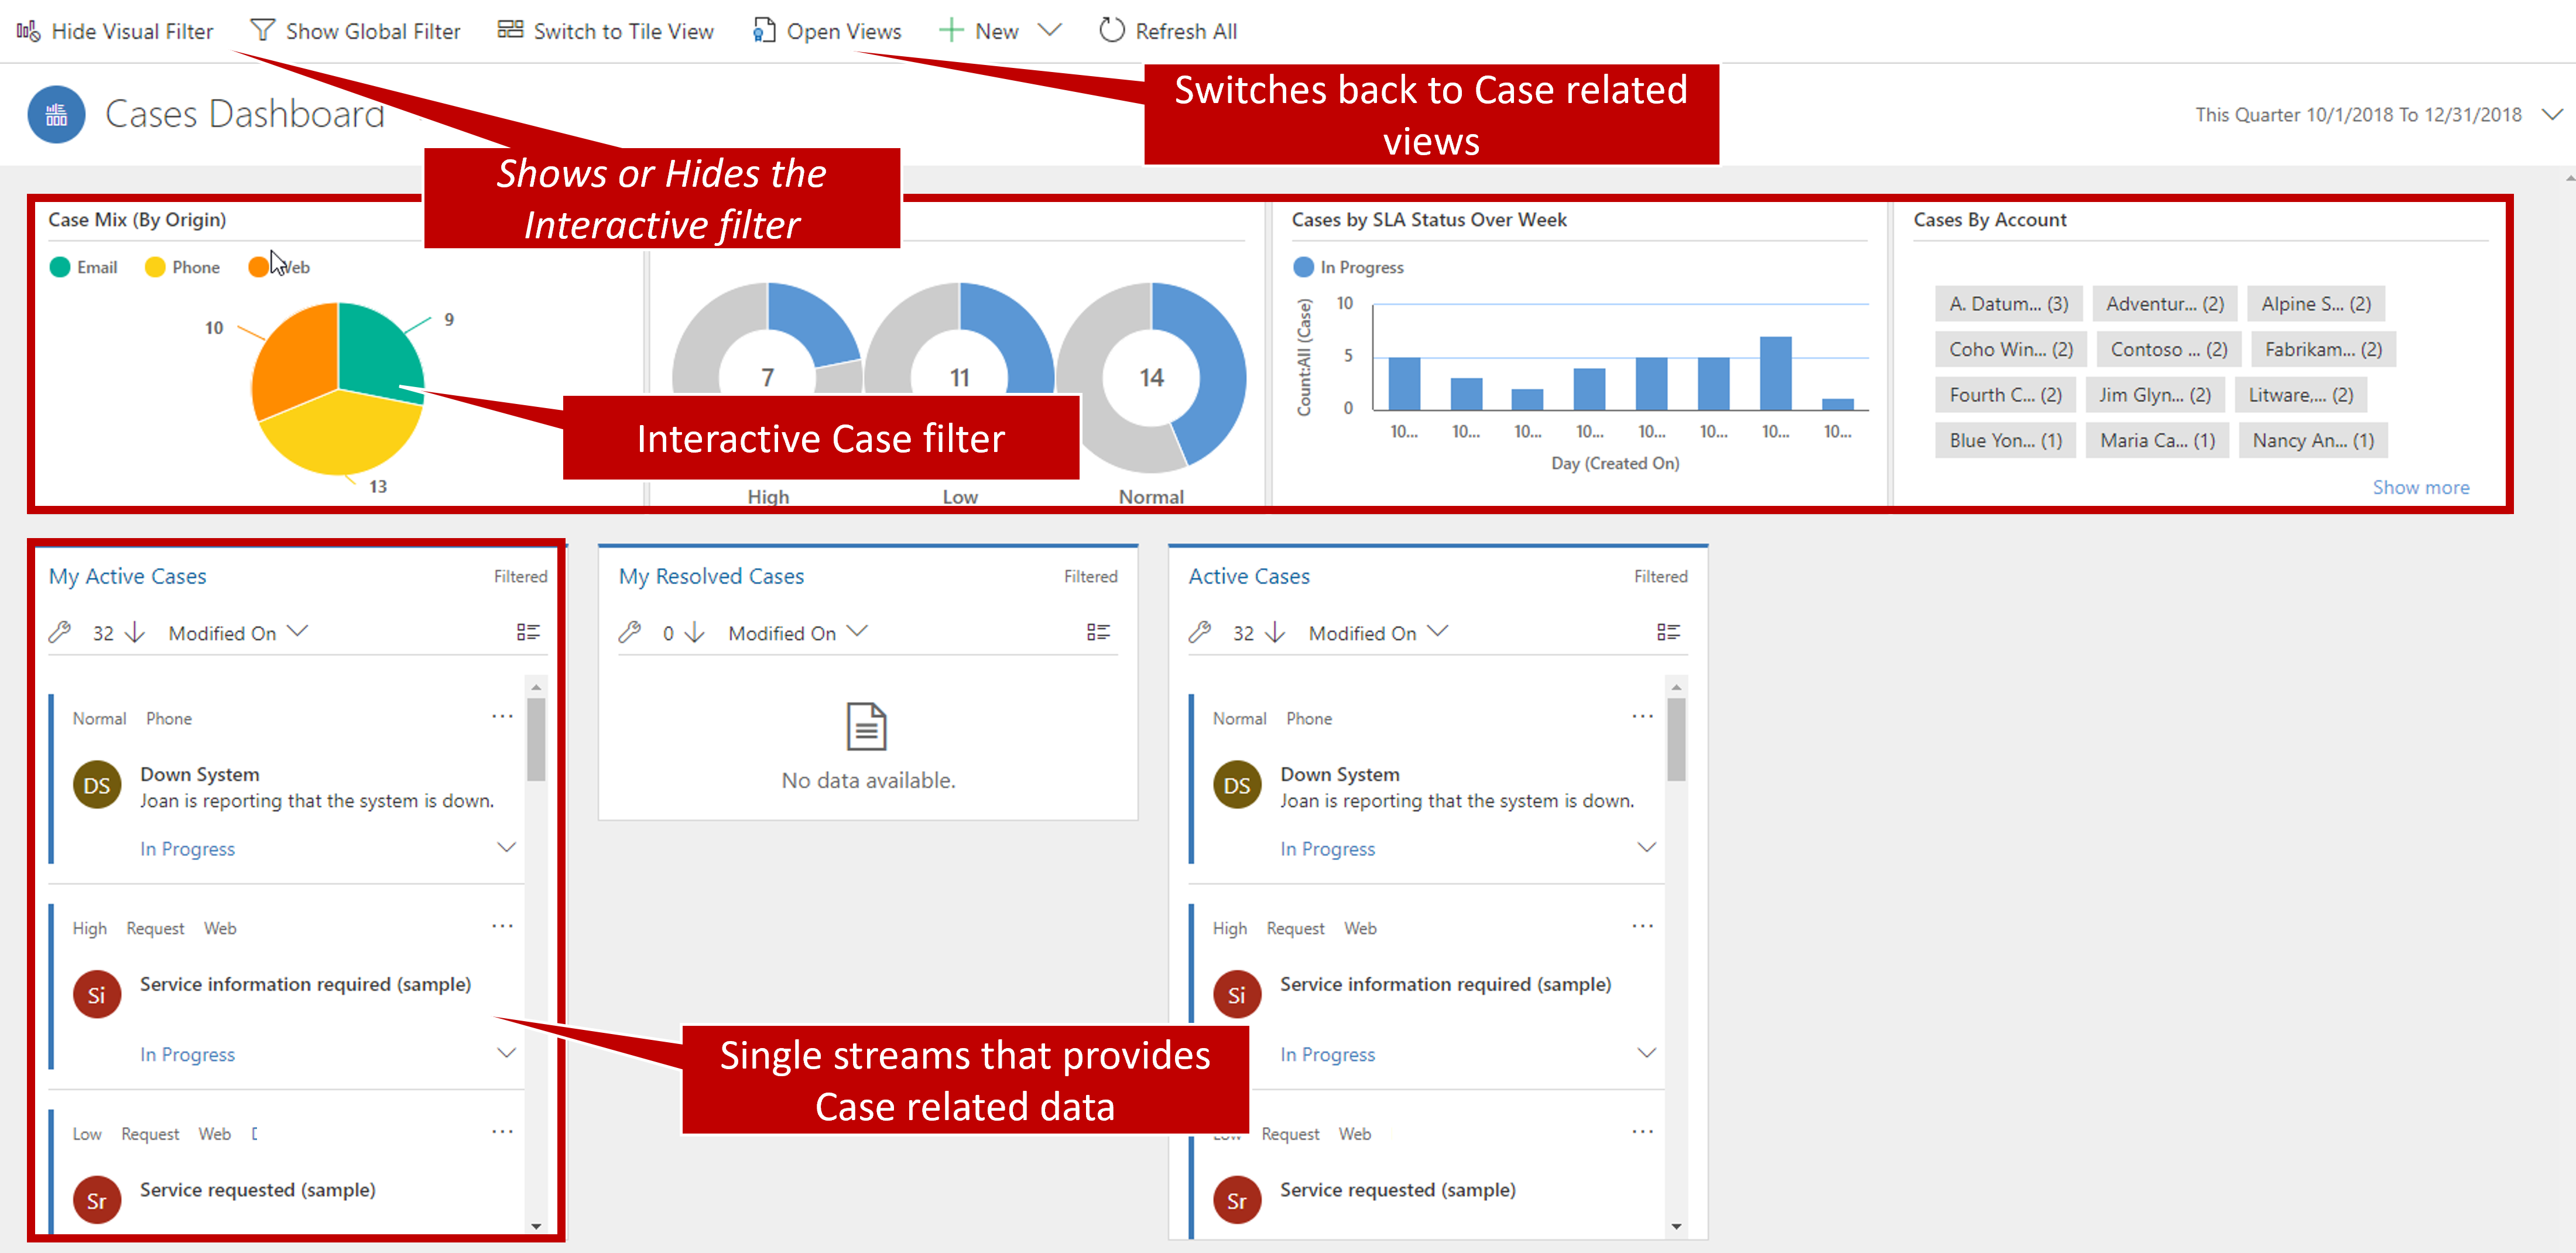Open Modified On dropdown in My Resolved Cases
This screenshot has height=1253, width=2576.
798,633
